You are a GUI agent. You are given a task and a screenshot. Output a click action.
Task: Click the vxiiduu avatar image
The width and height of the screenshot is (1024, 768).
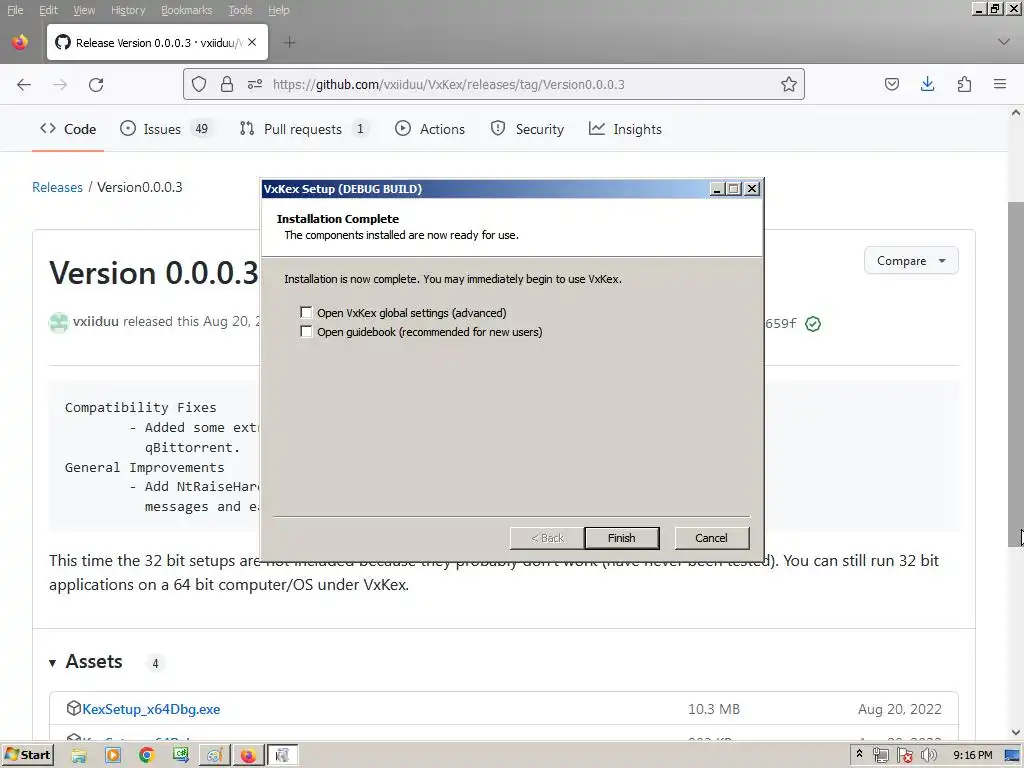click(x=58, y=323)
